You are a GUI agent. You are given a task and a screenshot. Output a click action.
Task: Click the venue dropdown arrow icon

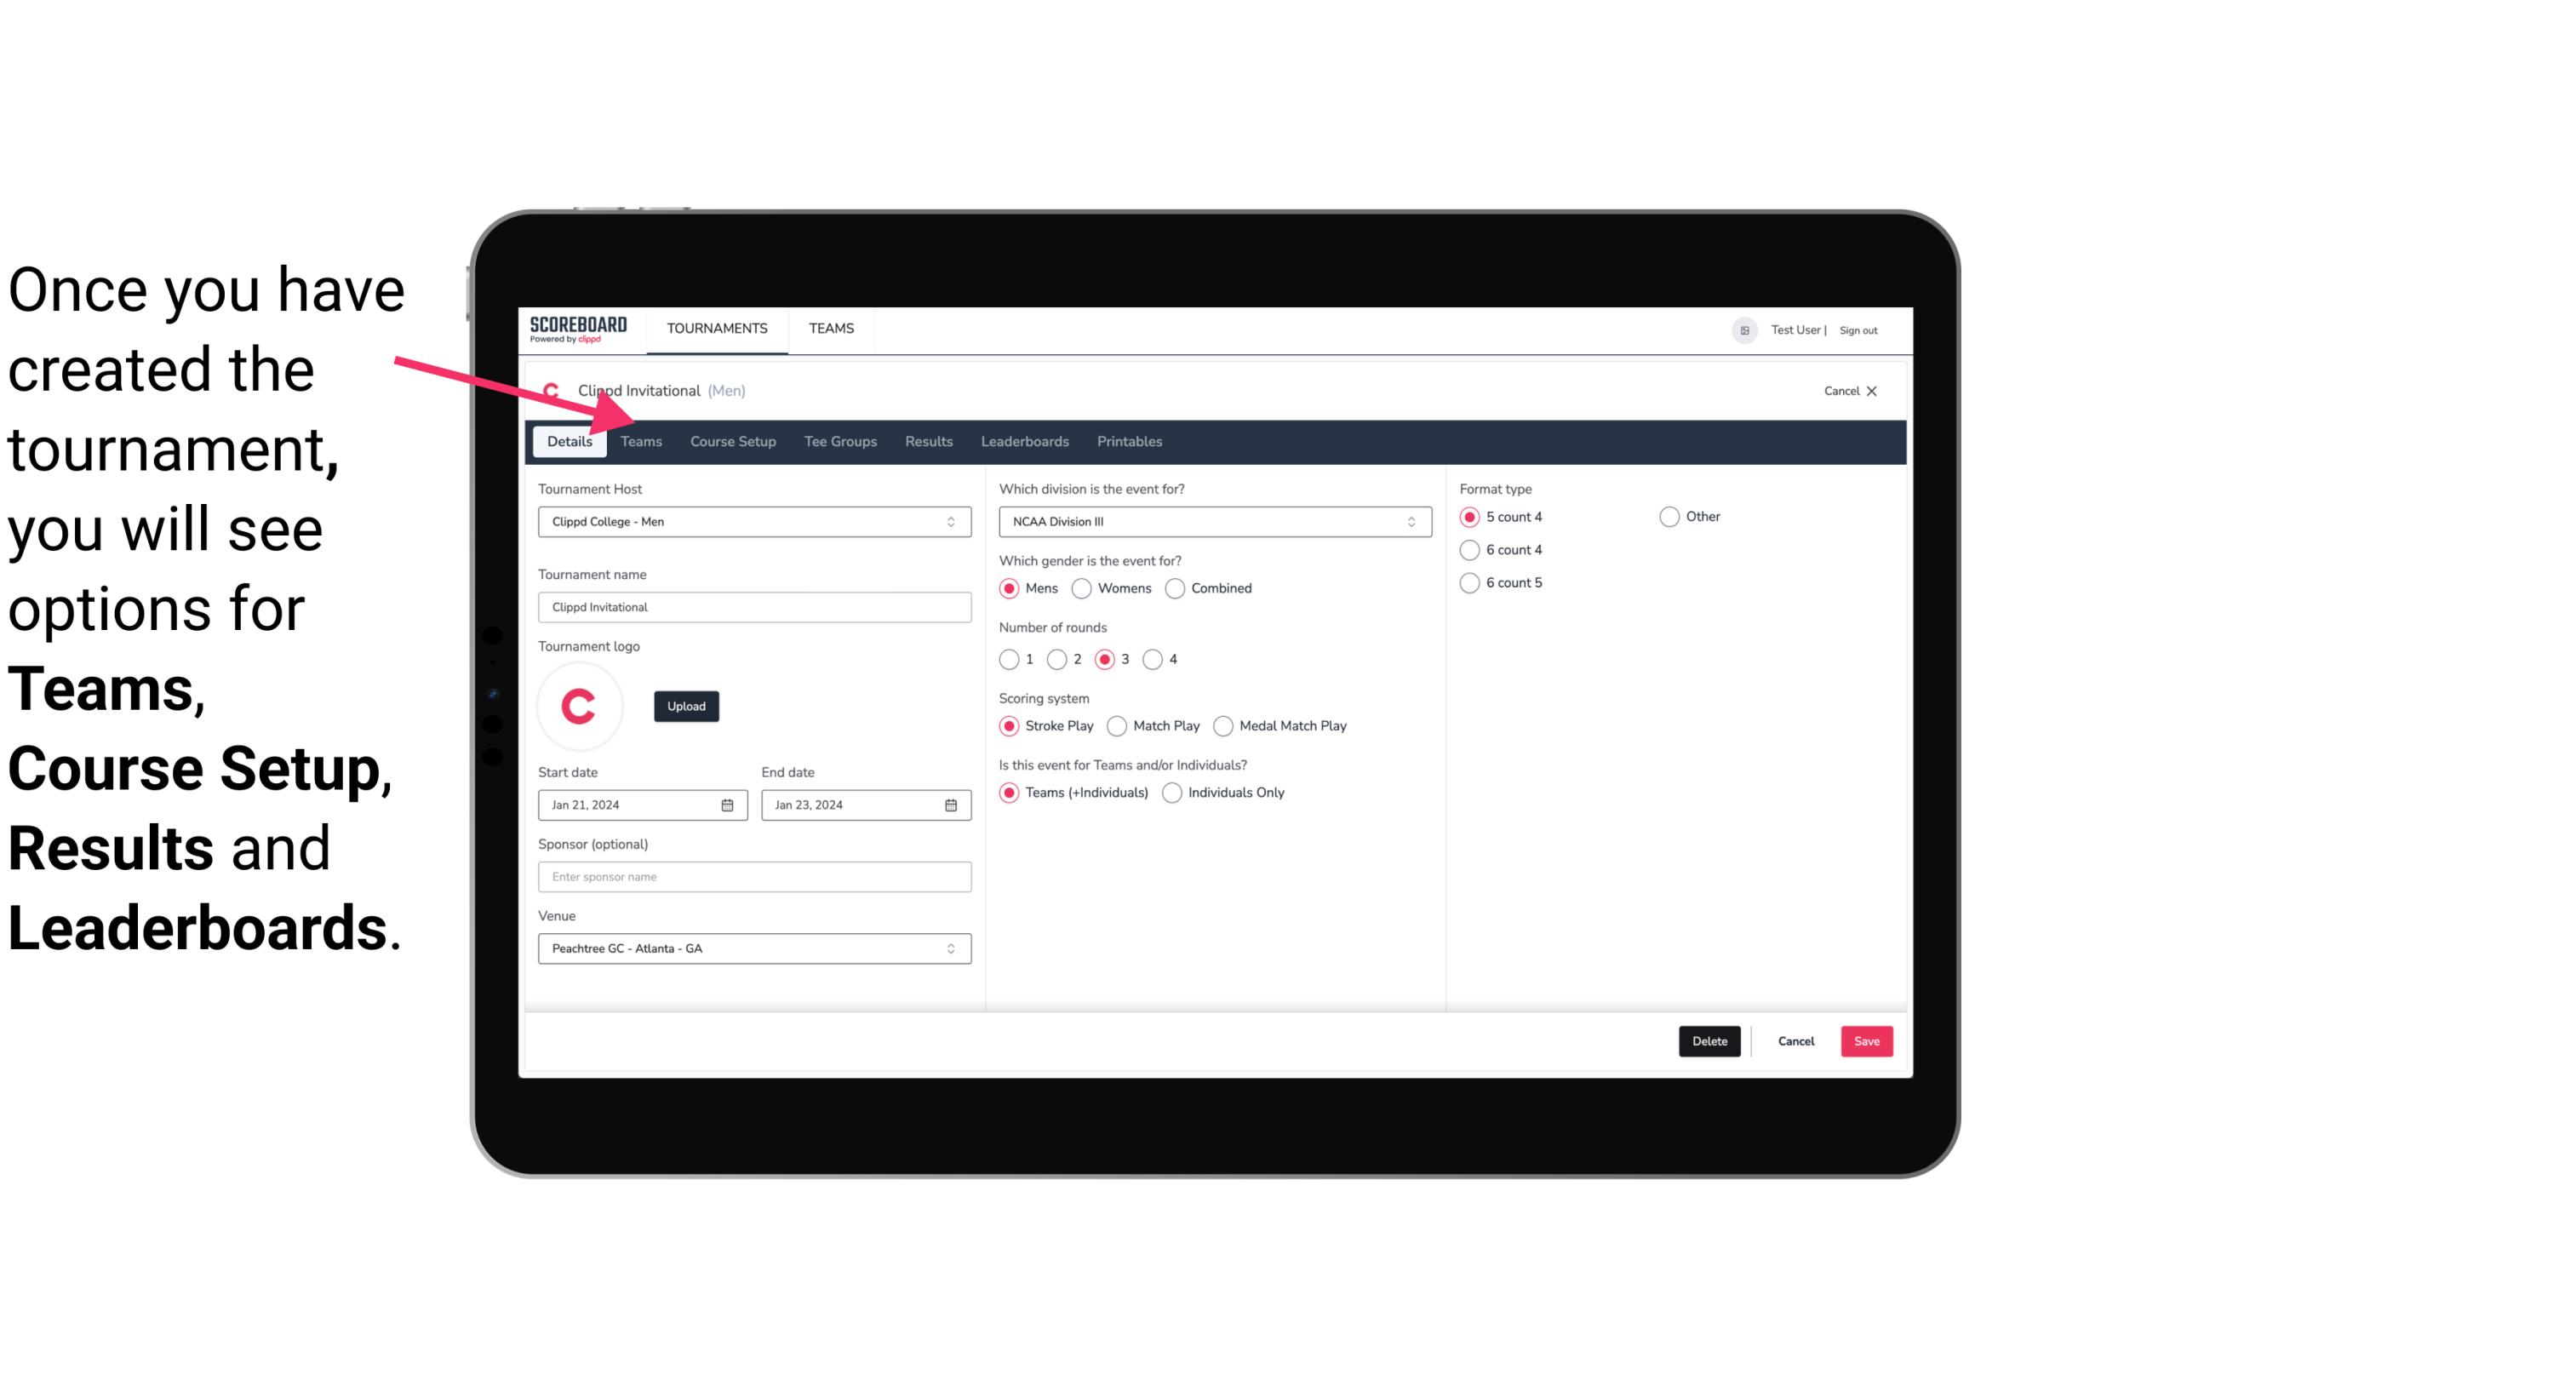click(953, 948)
